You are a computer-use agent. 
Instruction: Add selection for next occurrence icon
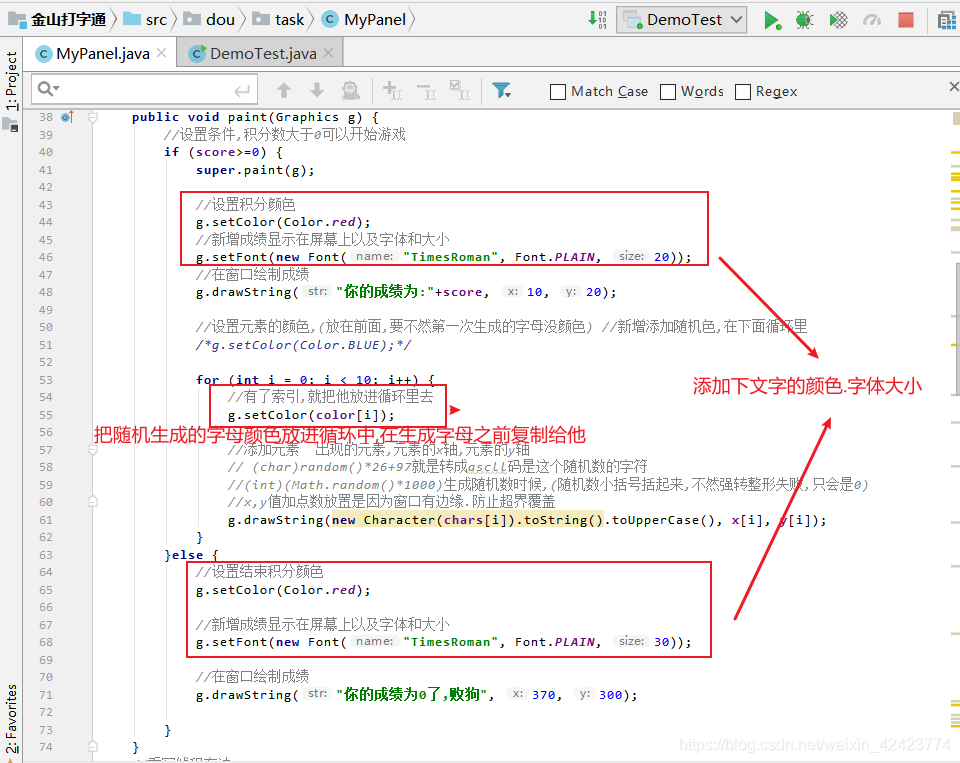[x=392, y=91]
